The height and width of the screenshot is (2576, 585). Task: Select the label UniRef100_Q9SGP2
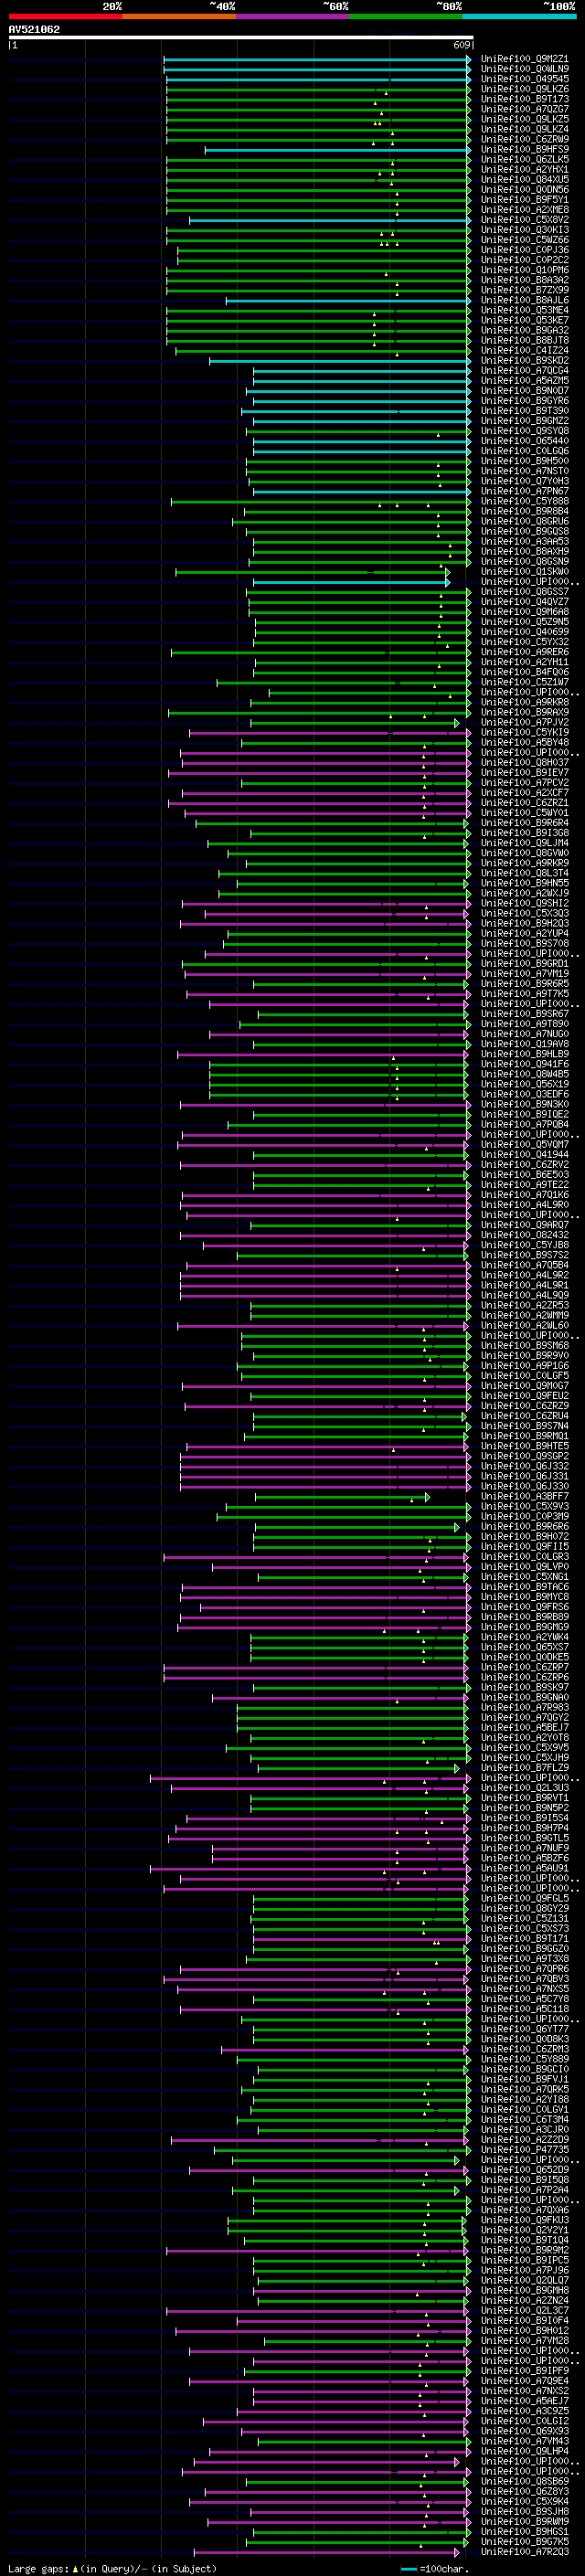[x=524, y=1456]
